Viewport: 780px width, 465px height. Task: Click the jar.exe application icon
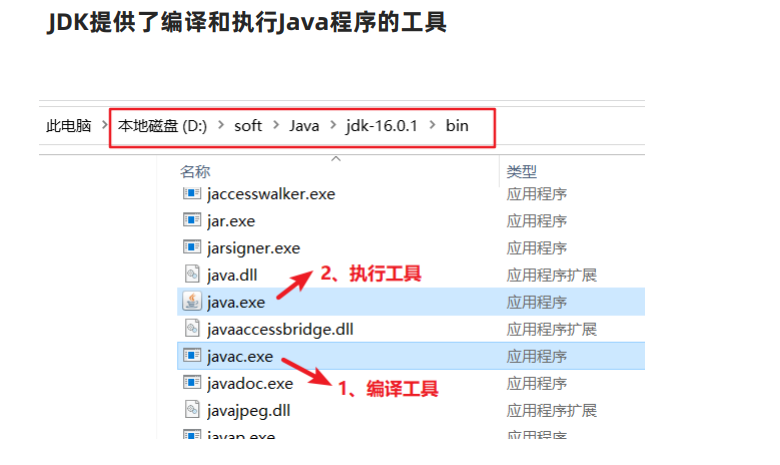click(x=192, y=219)
